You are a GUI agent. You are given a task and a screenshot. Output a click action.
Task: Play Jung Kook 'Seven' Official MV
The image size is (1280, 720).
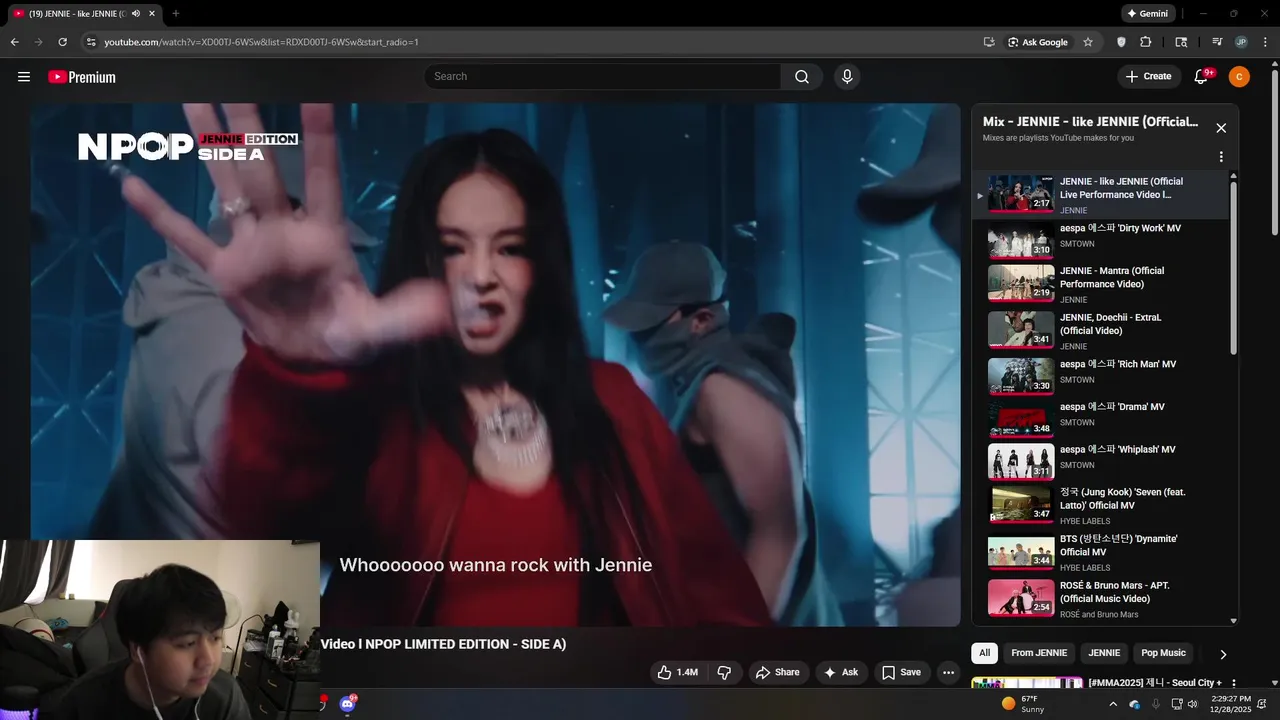pos(1100,506)
